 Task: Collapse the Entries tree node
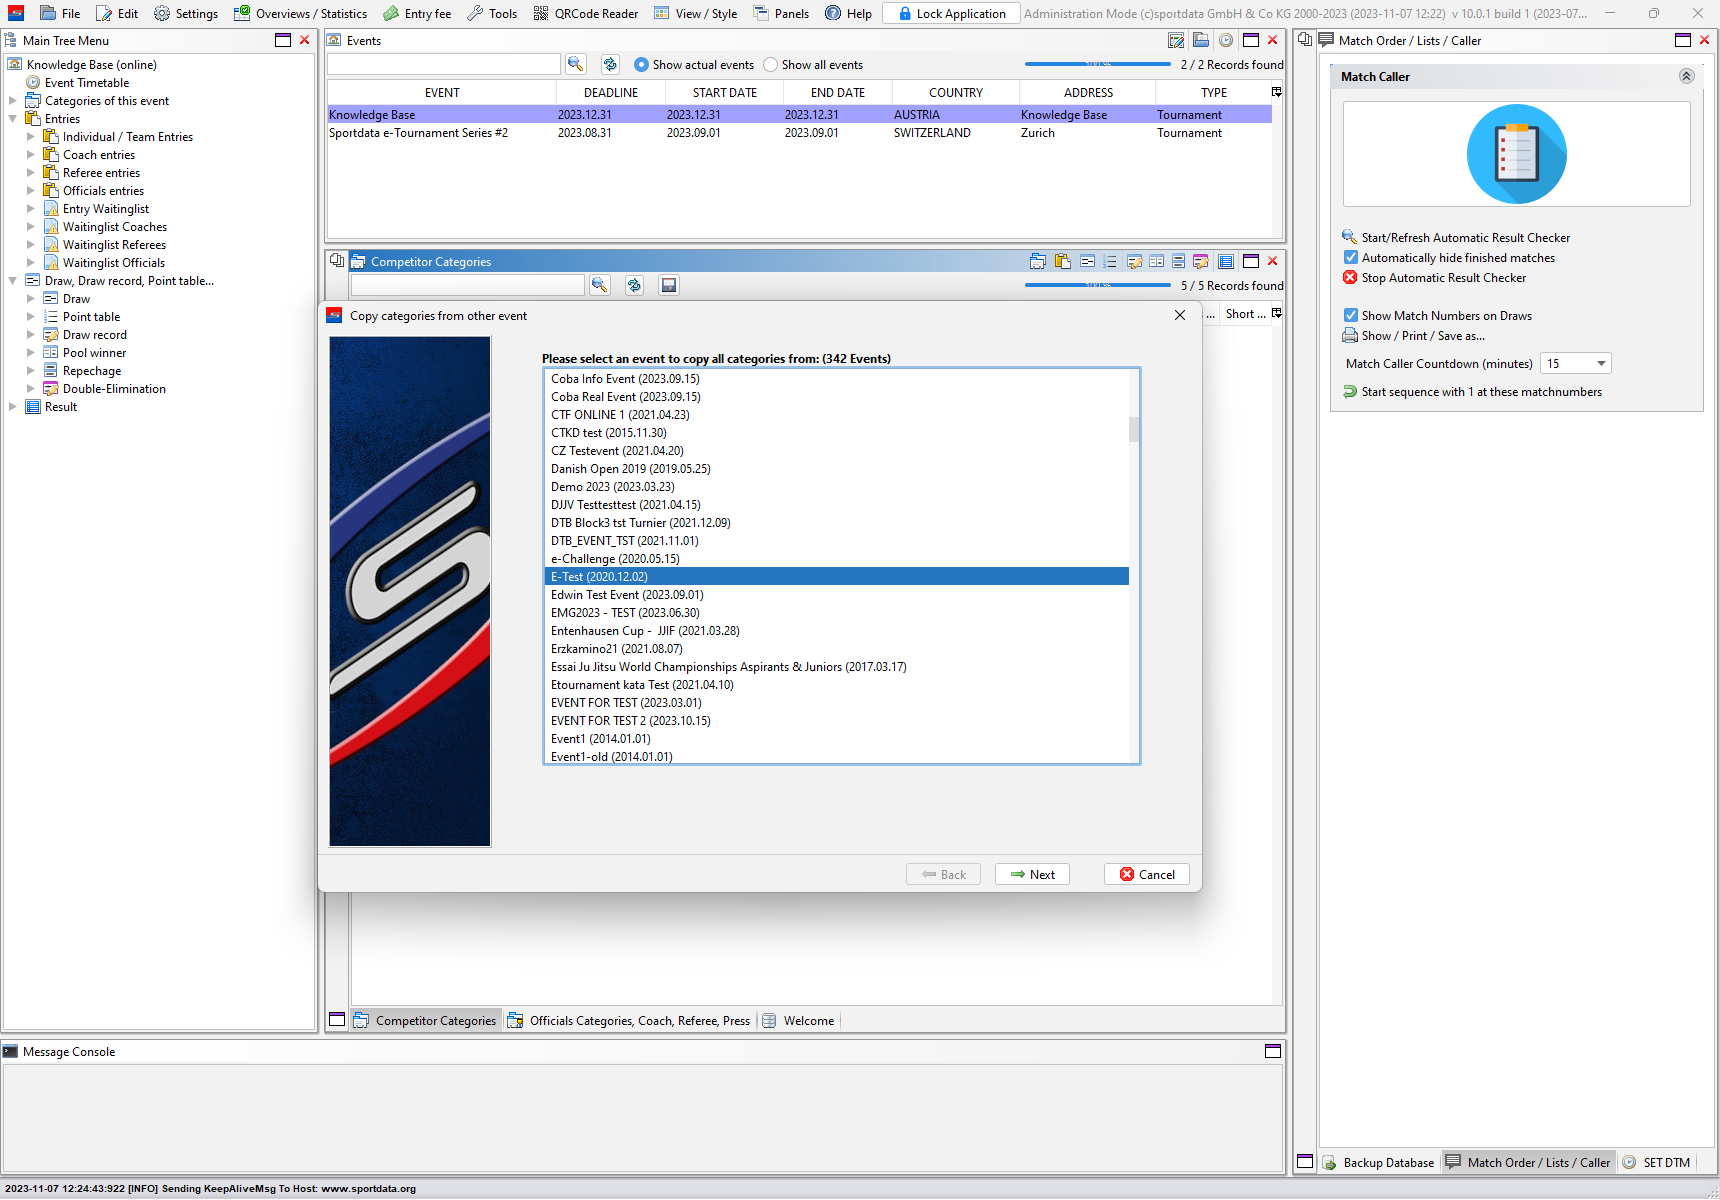point(12,119)
